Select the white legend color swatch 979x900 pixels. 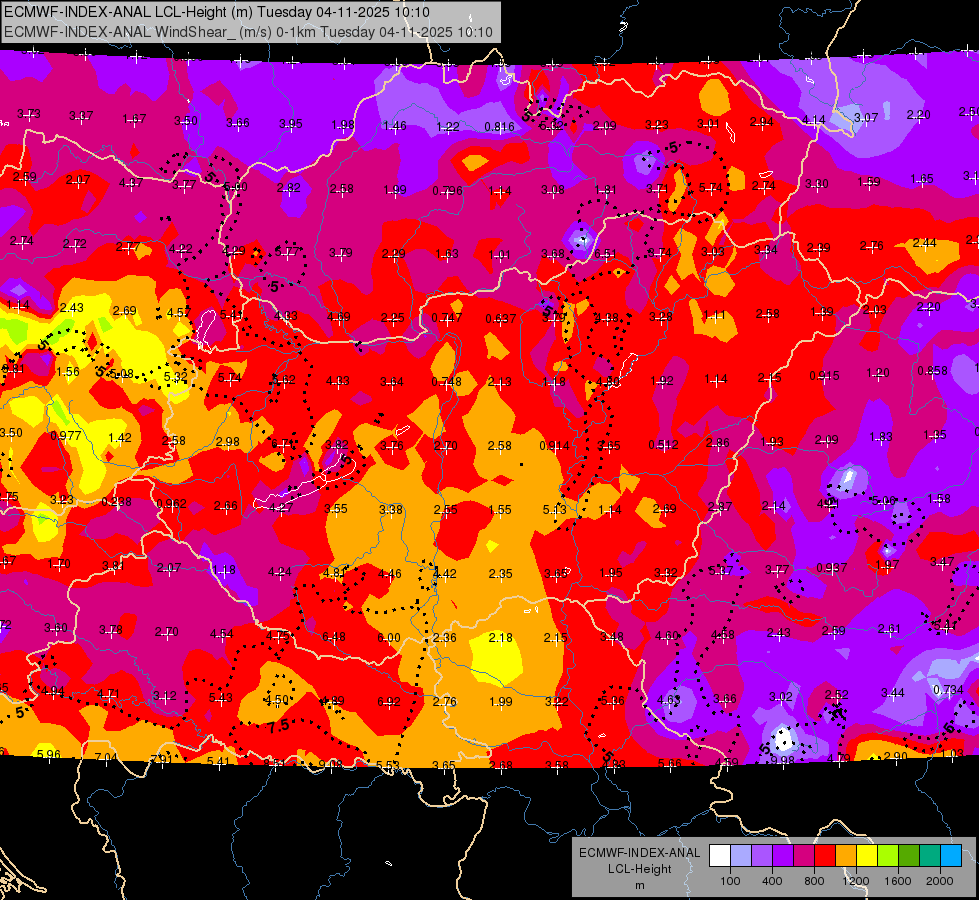tap(720, 856)
